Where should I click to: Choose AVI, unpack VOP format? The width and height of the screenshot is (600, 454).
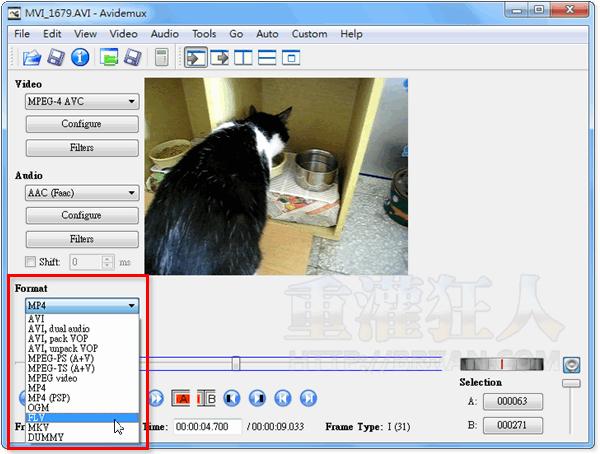point(82,348)
